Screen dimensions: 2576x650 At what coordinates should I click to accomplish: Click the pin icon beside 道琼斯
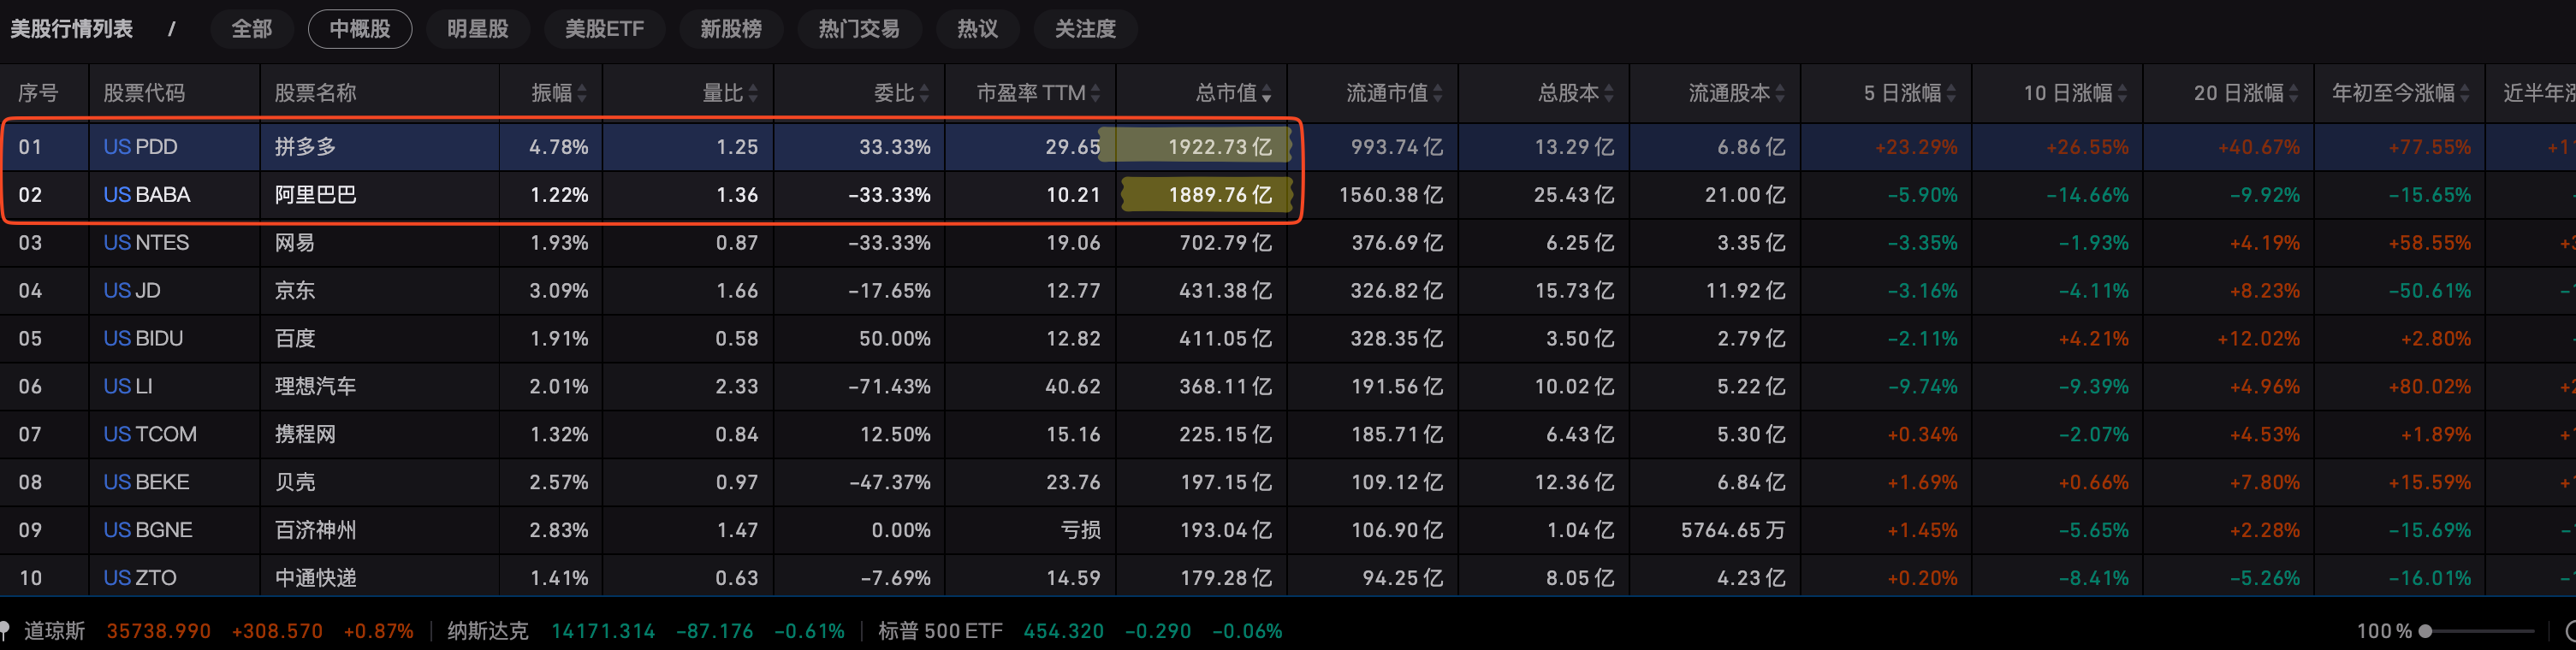6,630
